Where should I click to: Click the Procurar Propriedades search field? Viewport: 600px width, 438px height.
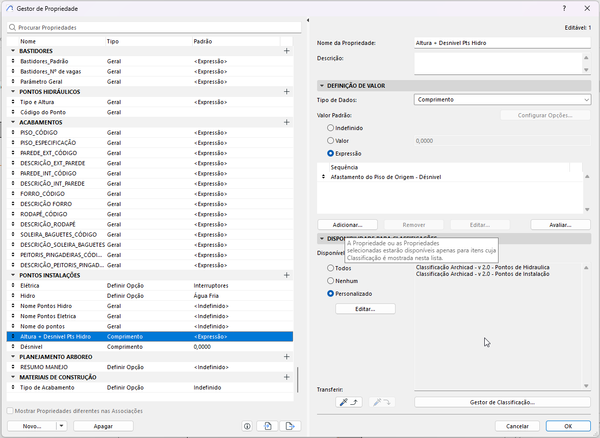point(154,28)
